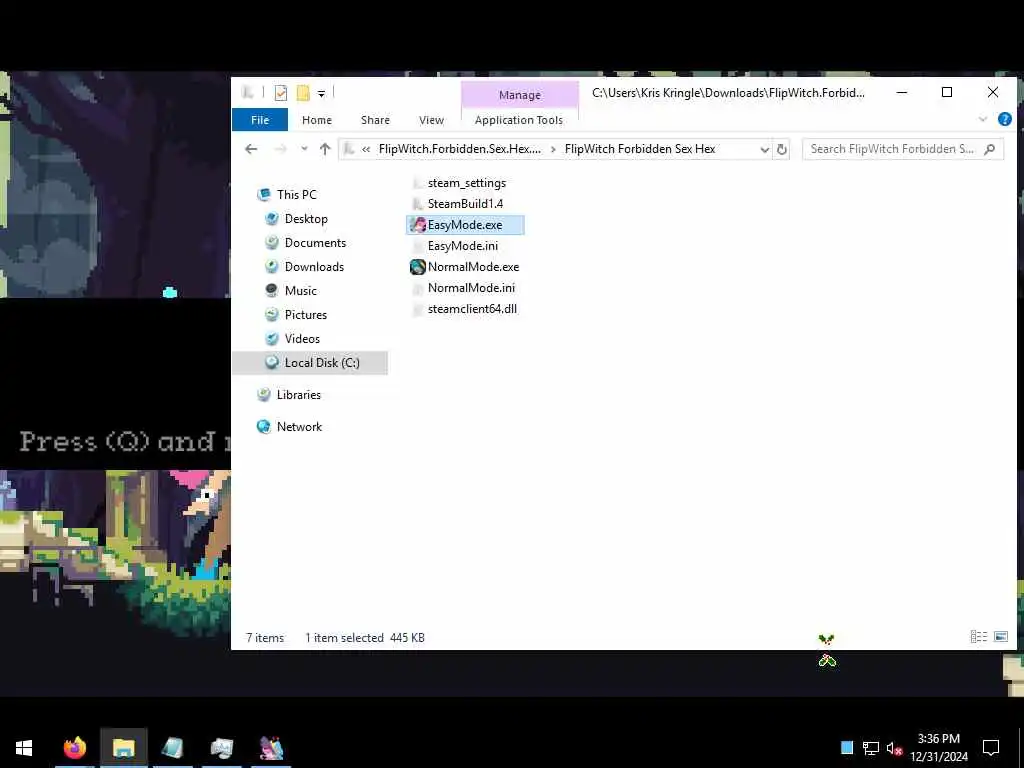This screenshot has width=1024, height=768.
Task: Open the computer app taskbar icon
Action: pos(221,748)
